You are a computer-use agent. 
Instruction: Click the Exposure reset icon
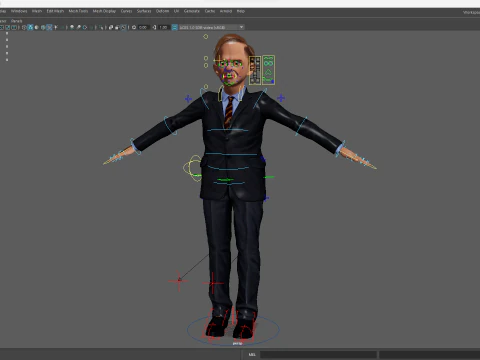[x=134, y=27]
